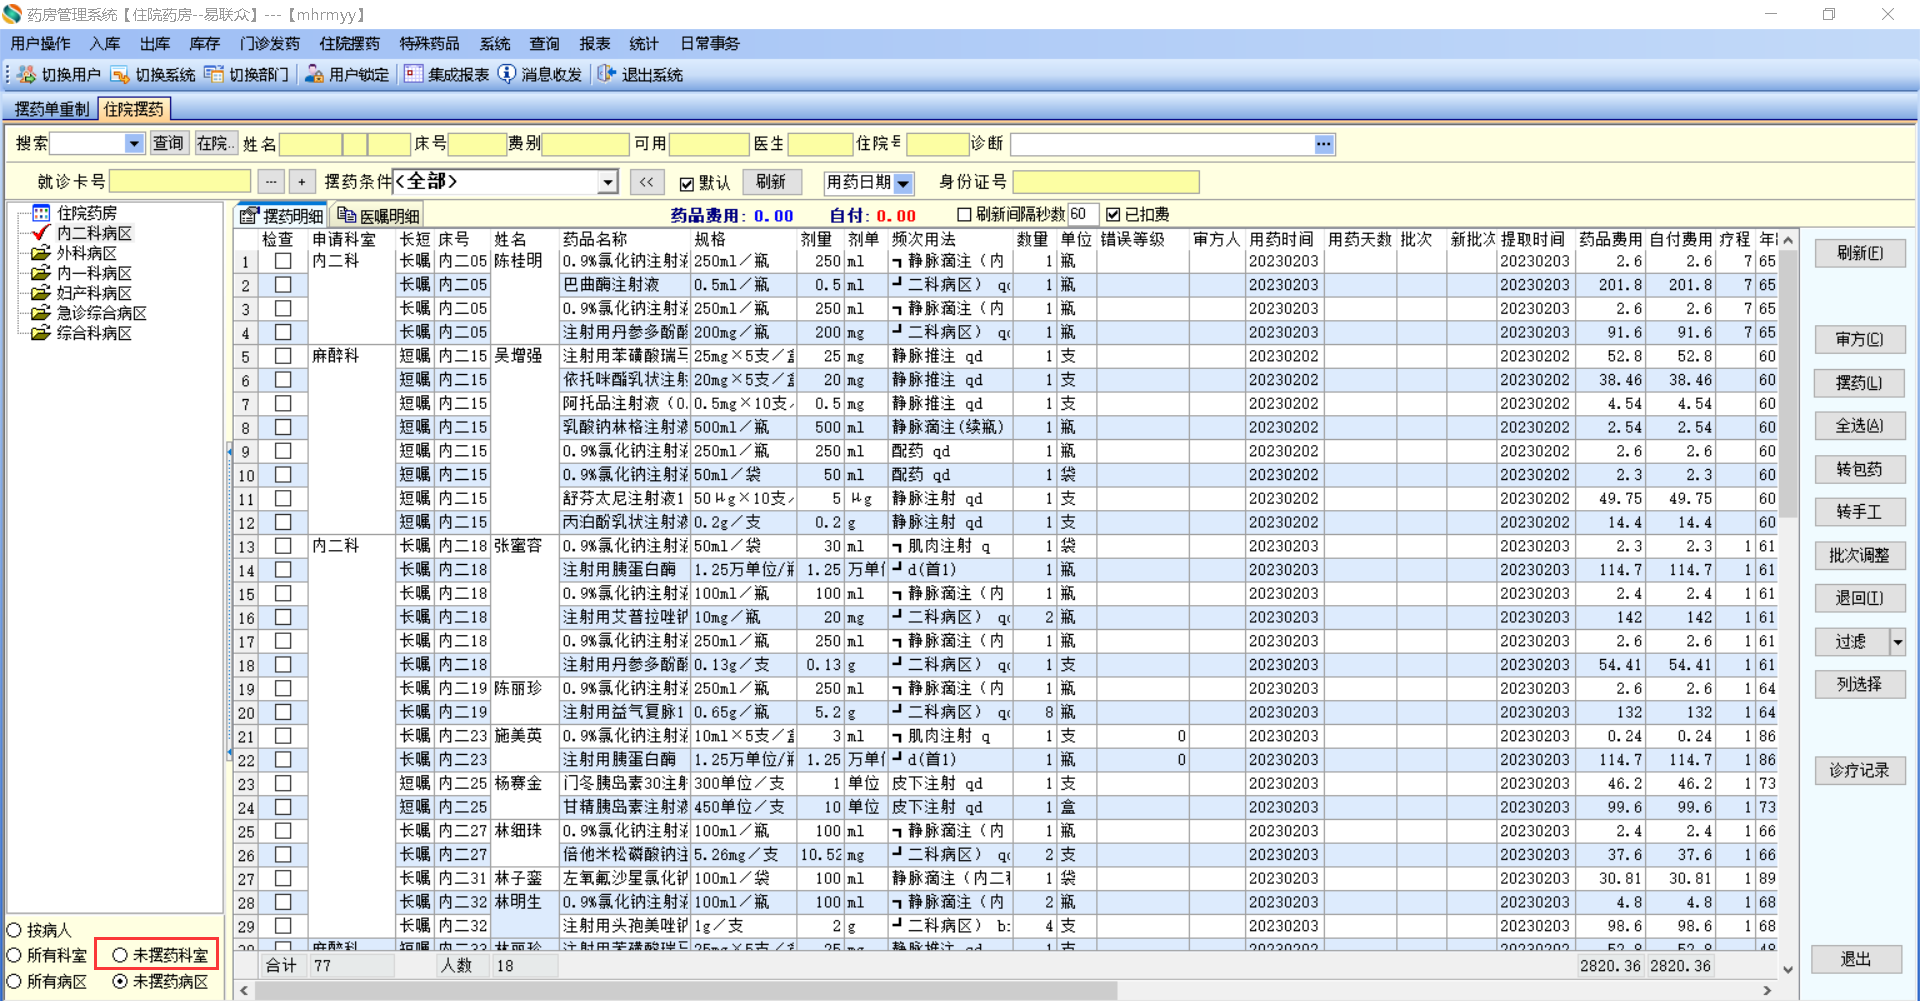Click the 退回(T) button
The image size is (1920, 1001).
[1860, 599]
